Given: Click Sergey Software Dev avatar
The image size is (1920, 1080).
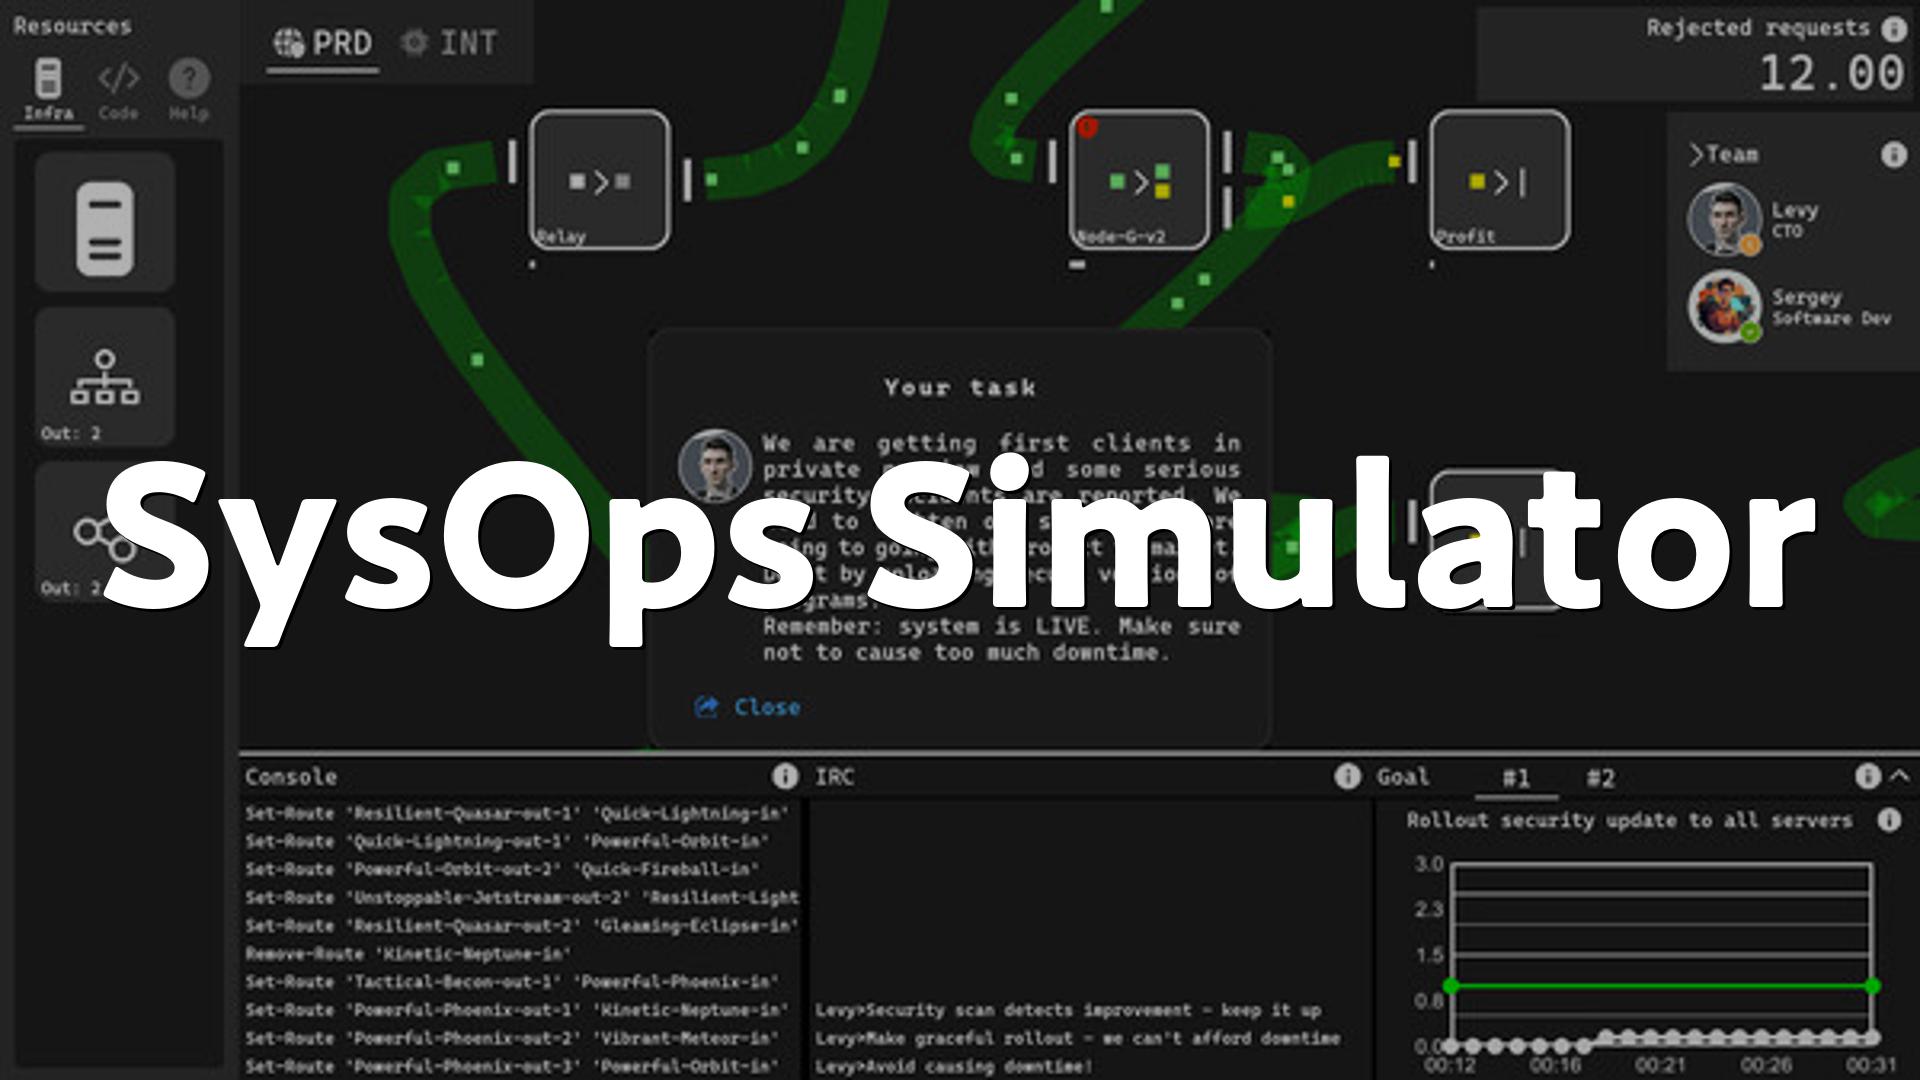Looking at the screenshot, I should click(x=1724, y=306).
